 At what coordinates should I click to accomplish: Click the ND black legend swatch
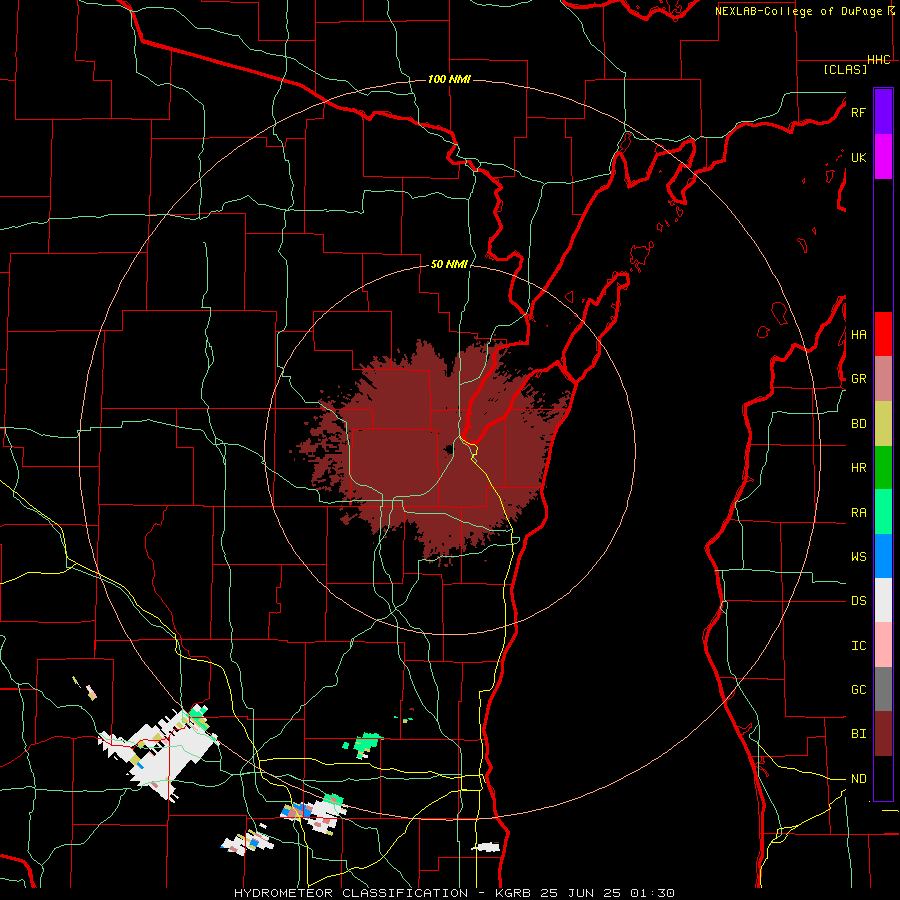pyautogui.click(x=883, y=778)
